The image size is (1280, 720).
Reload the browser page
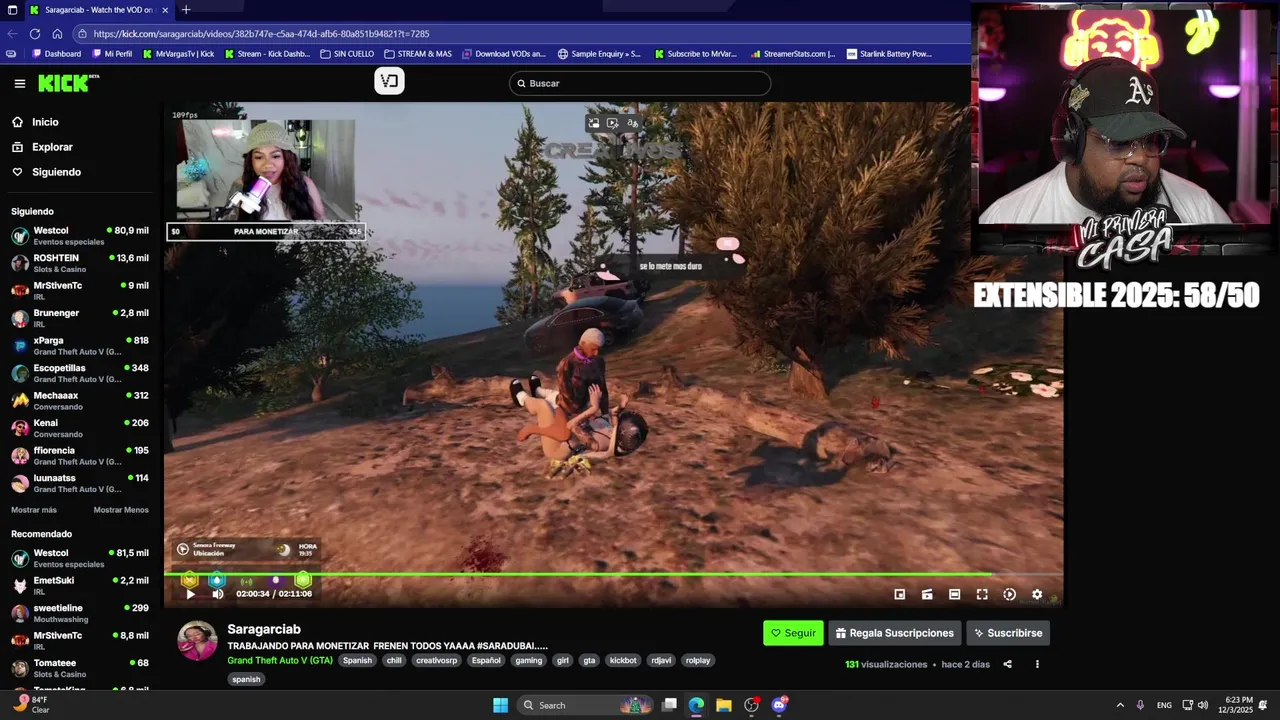(x=34, y=34)
